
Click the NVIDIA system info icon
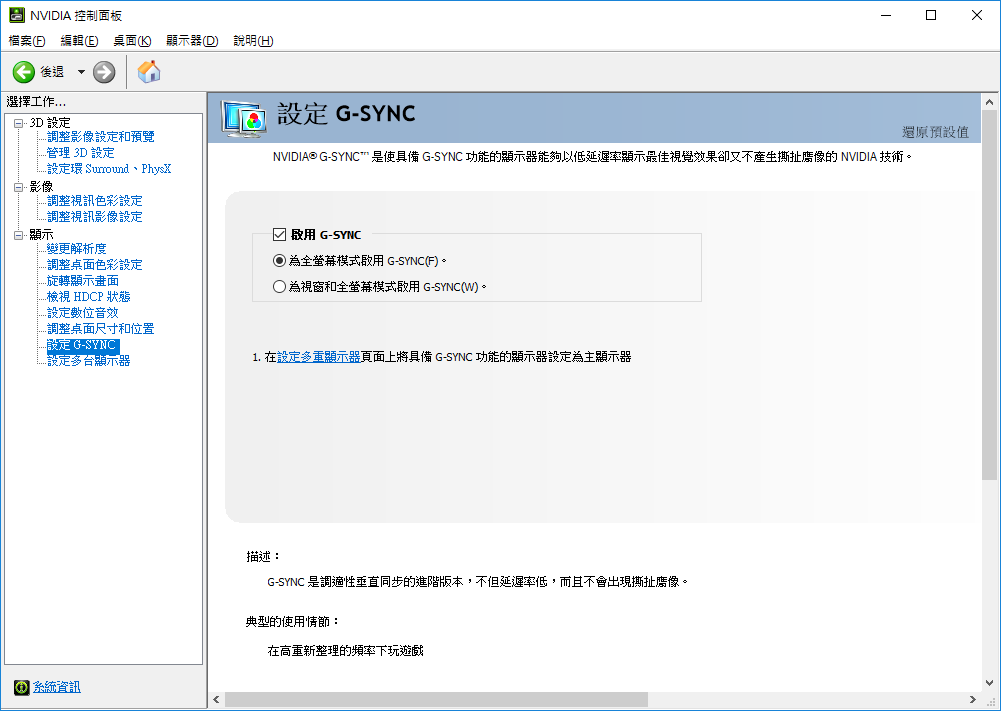click(22, 687)
